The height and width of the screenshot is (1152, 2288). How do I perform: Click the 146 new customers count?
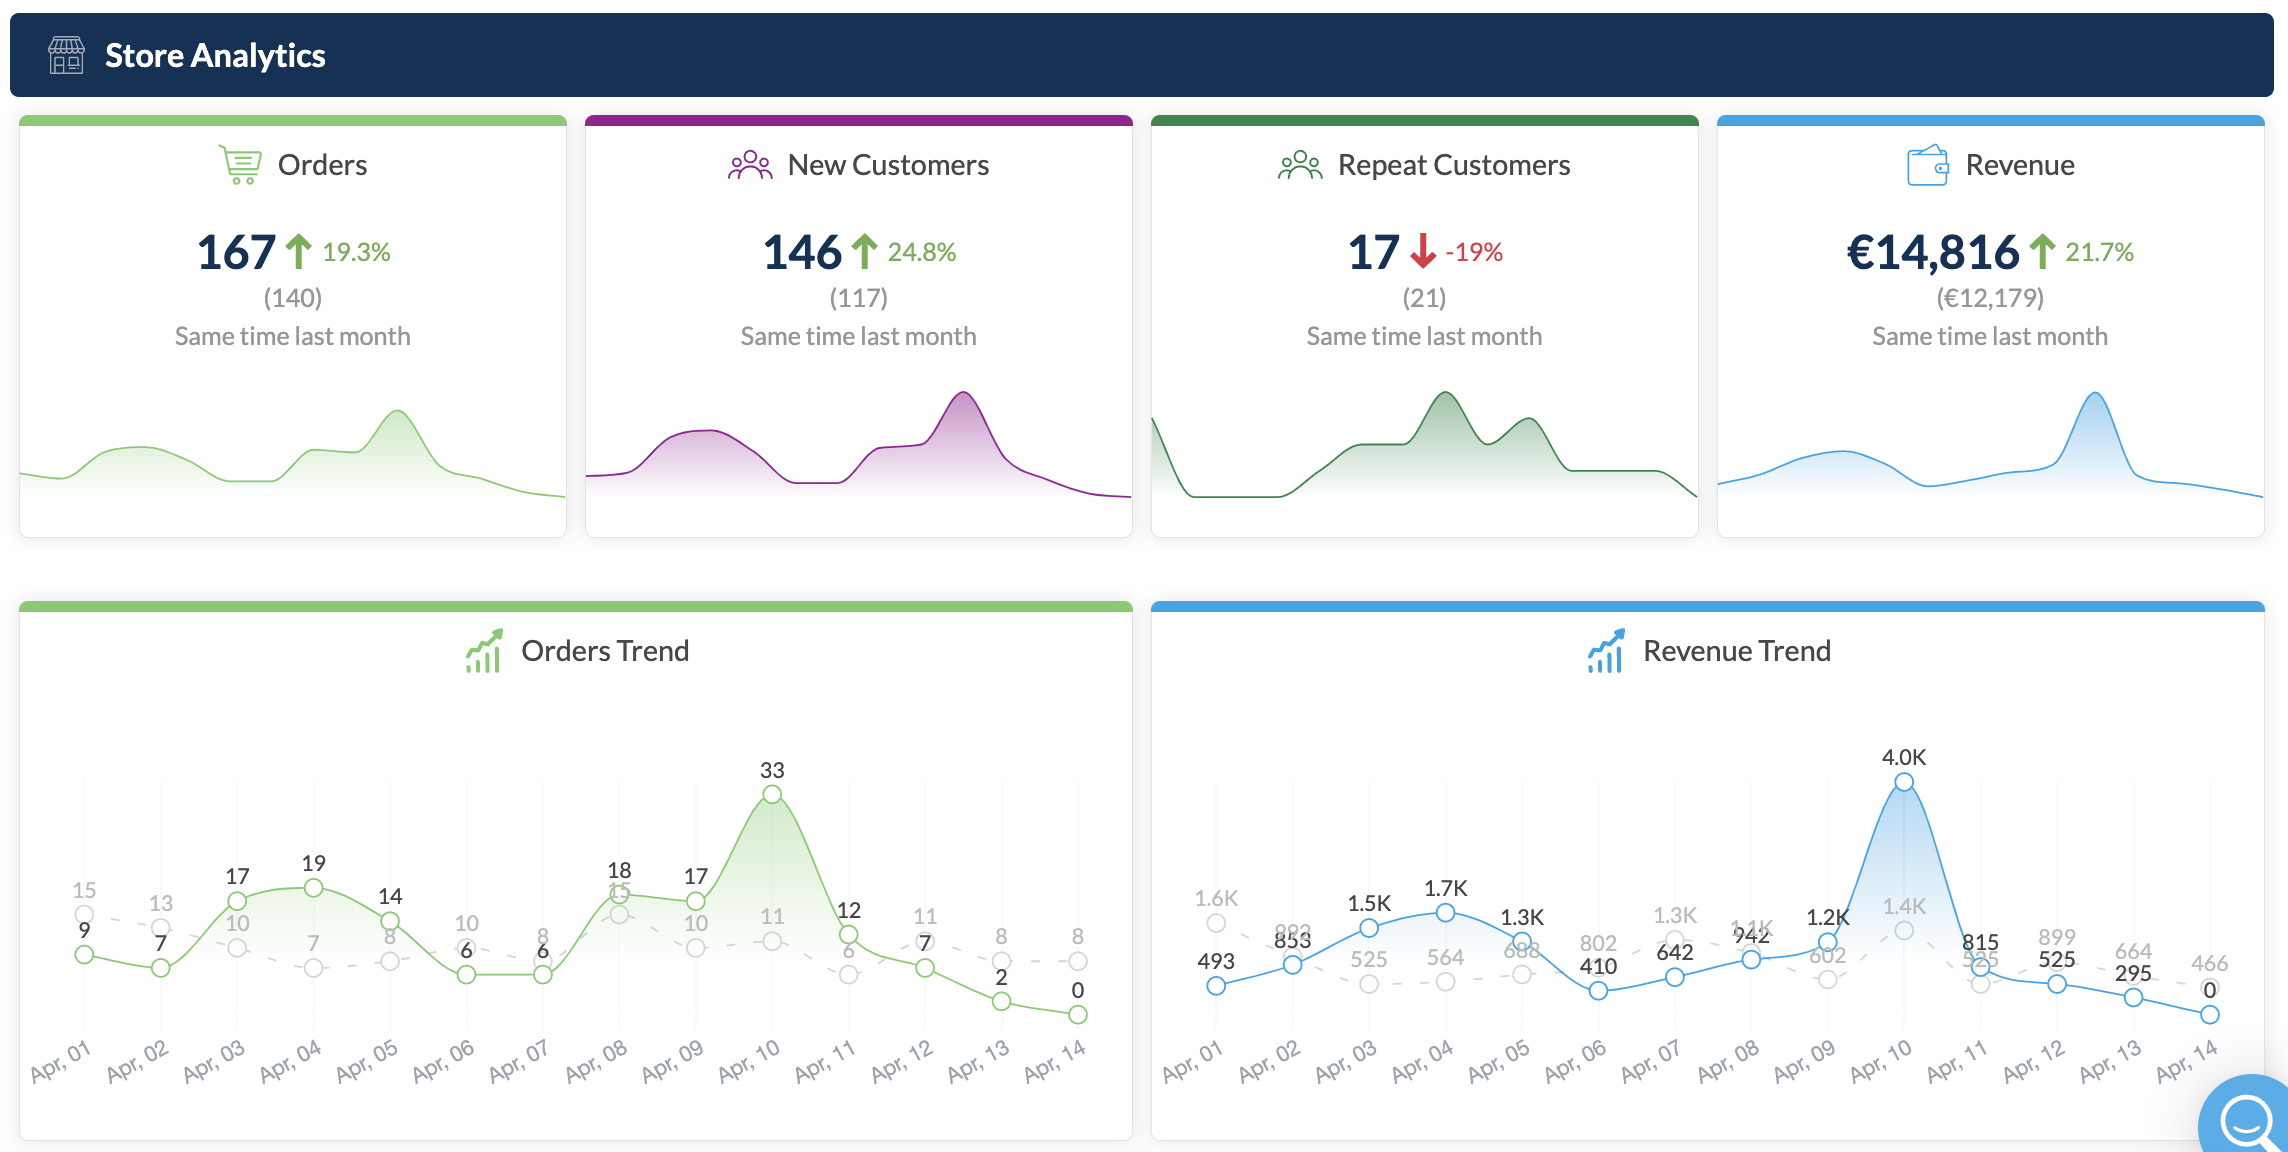tap(802, 252)
